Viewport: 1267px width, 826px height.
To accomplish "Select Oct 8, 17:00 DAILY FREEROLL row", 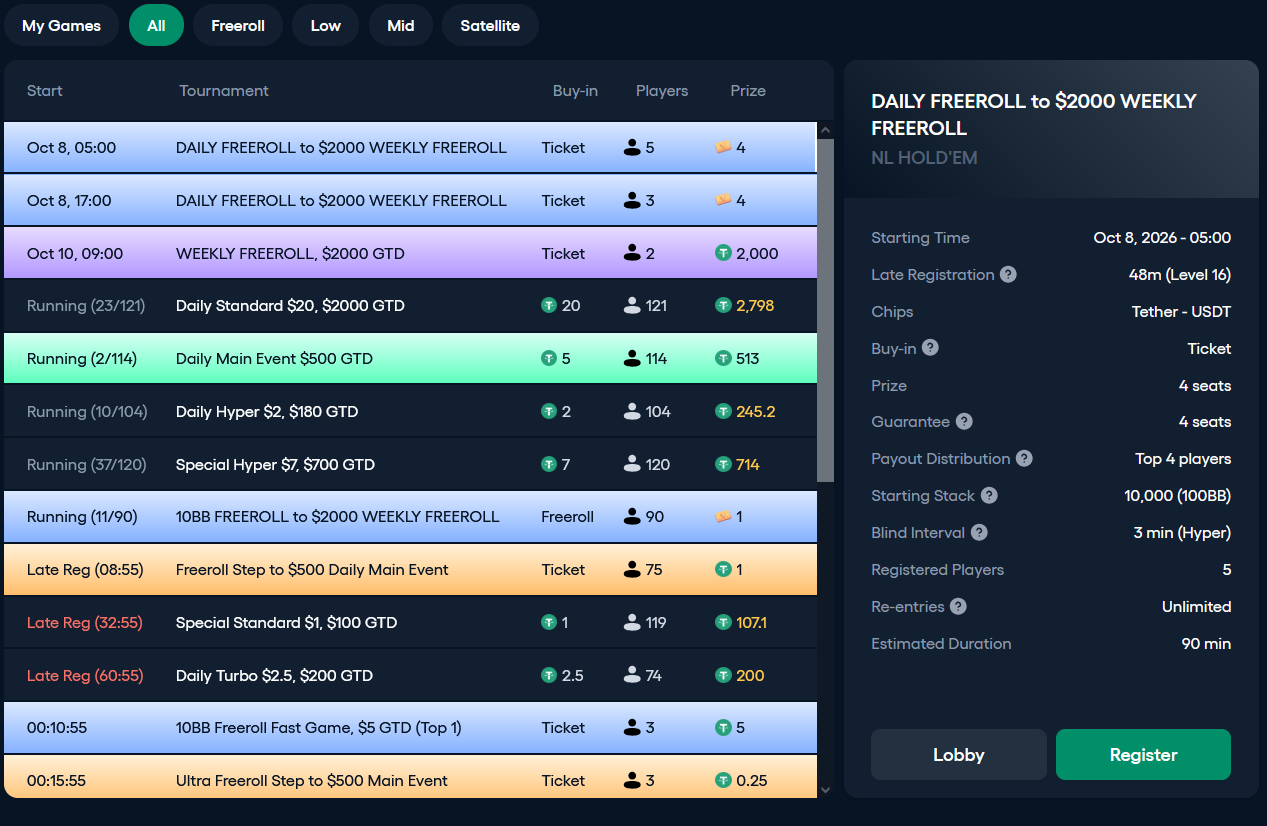I will click(x=410, y=201).
